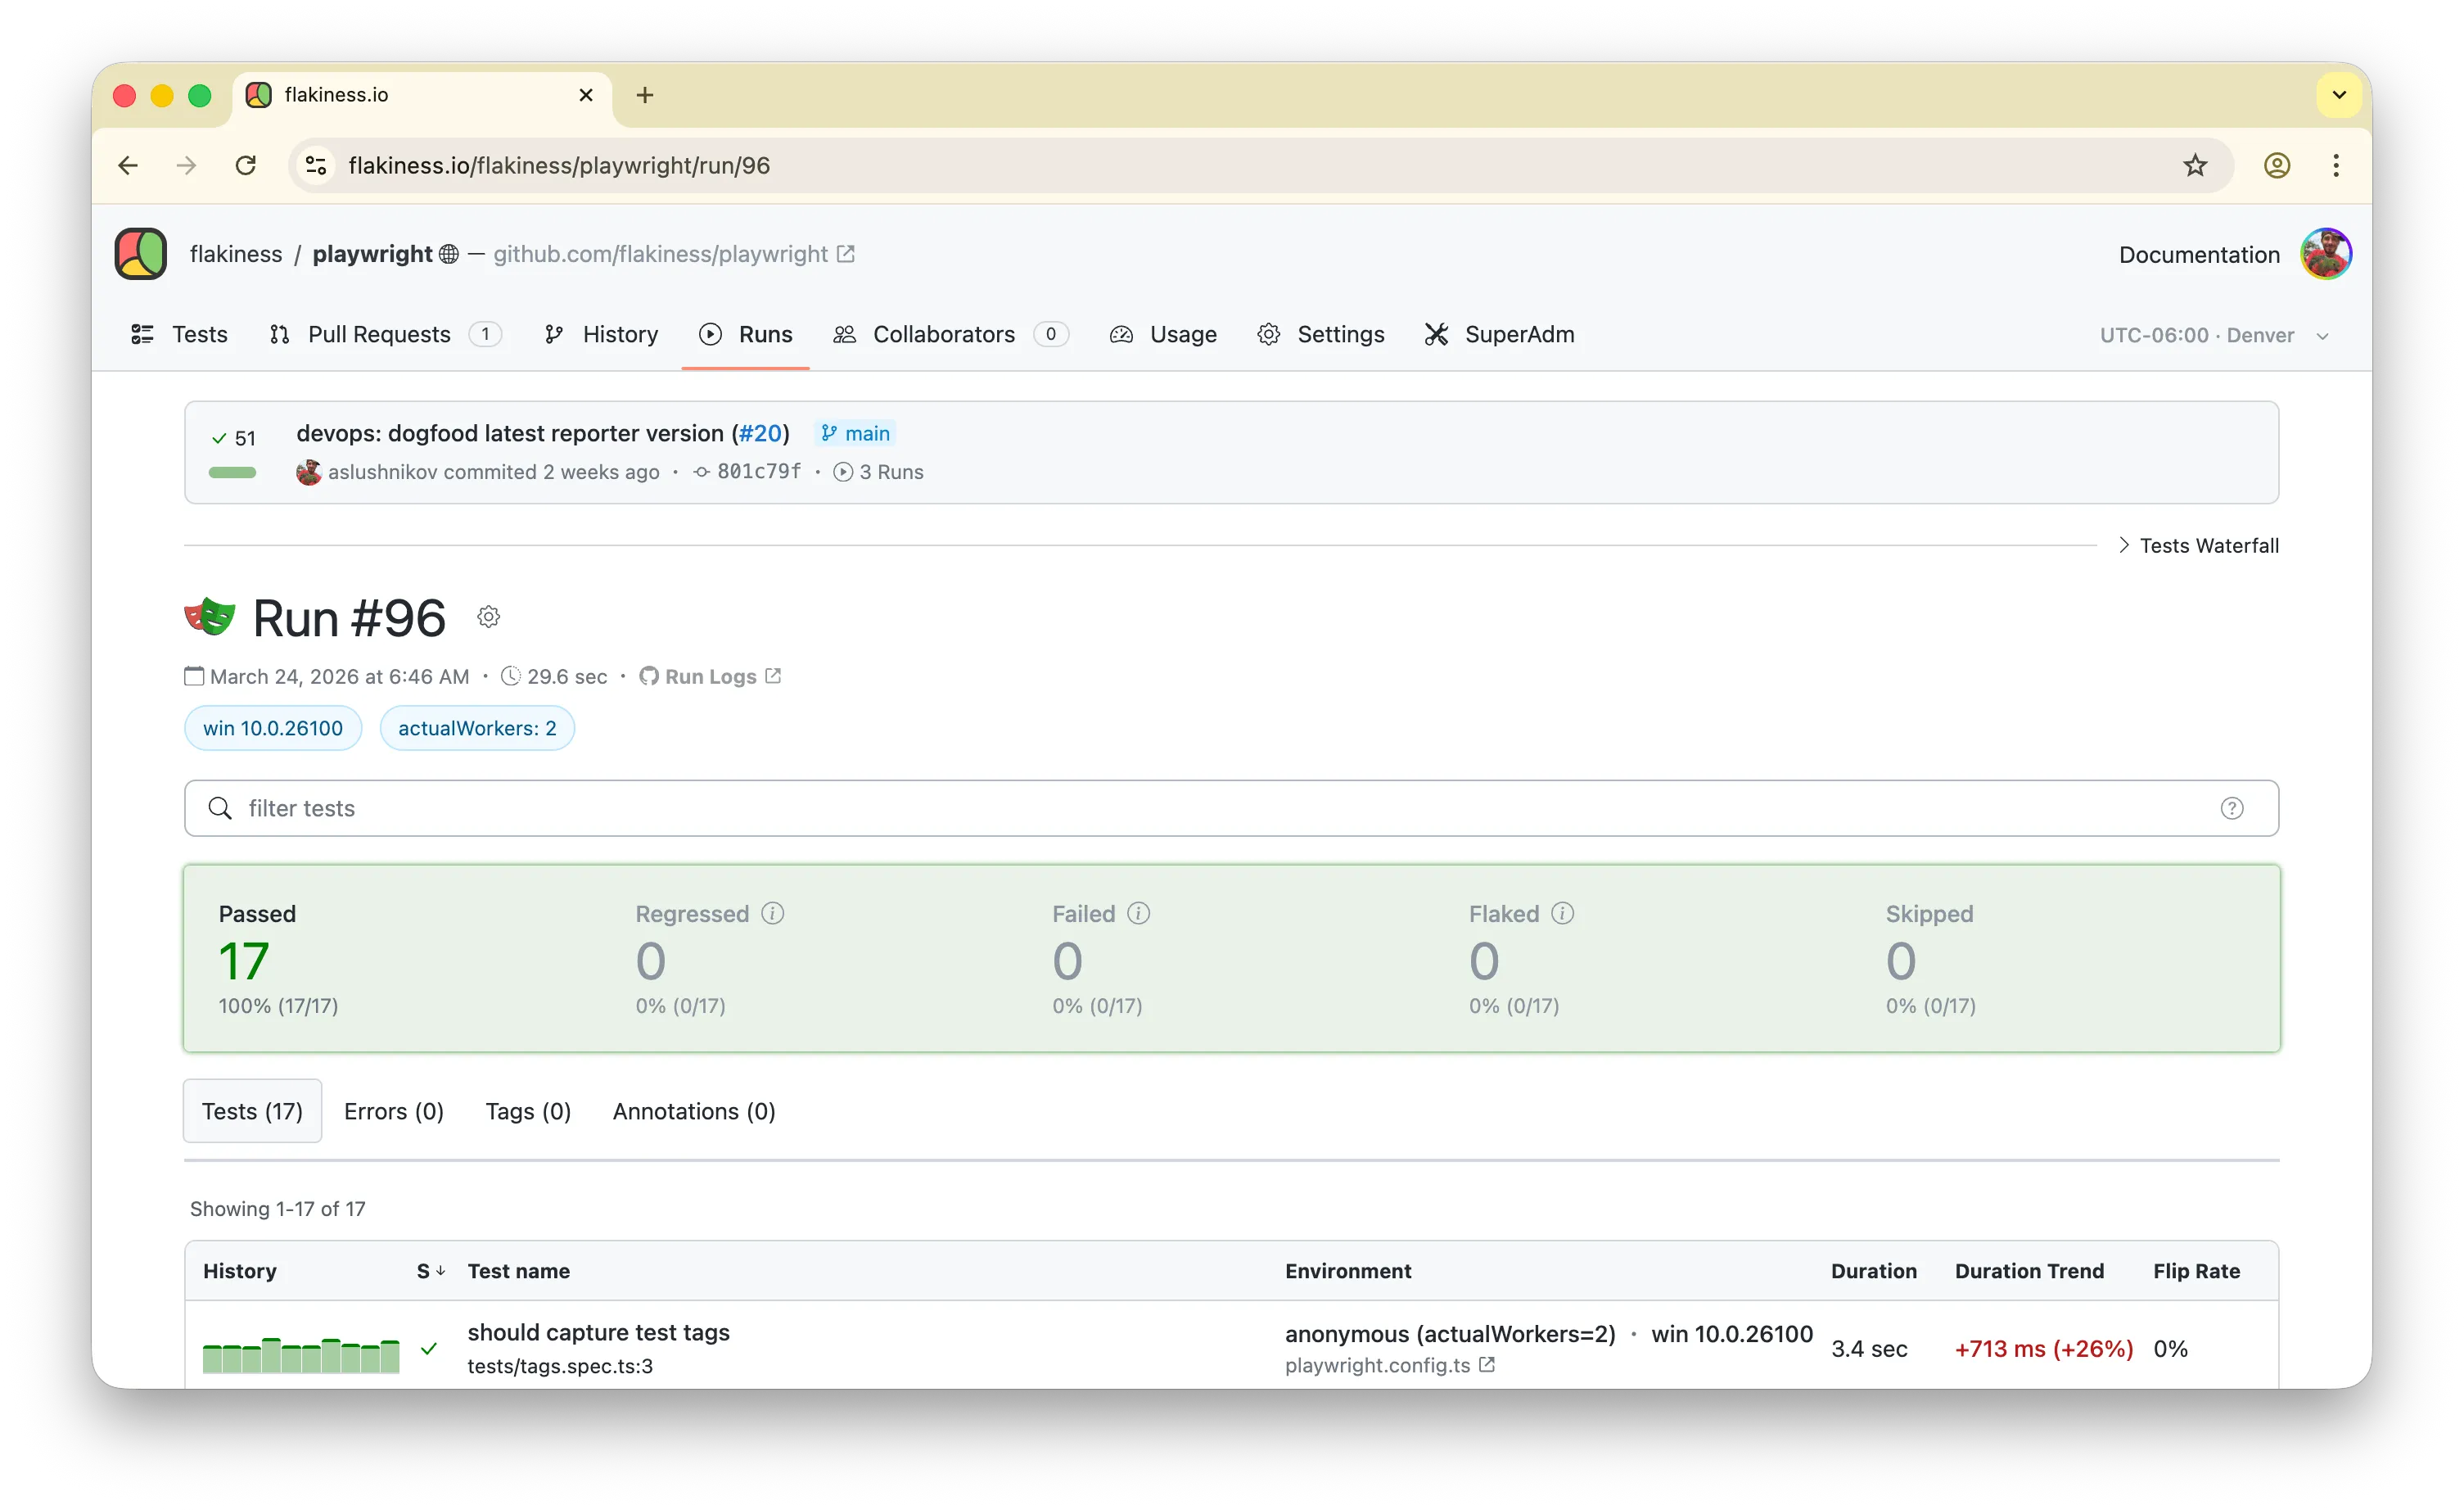Reload the page

tap(246, 165)
